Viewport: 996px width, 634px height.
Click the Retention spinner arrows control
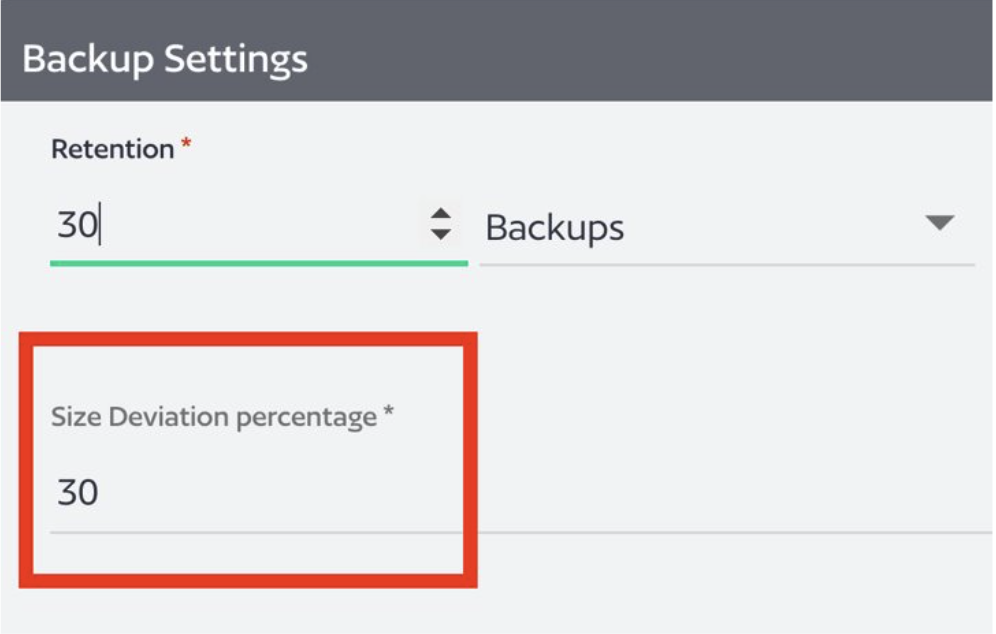(x=440, y=224)
